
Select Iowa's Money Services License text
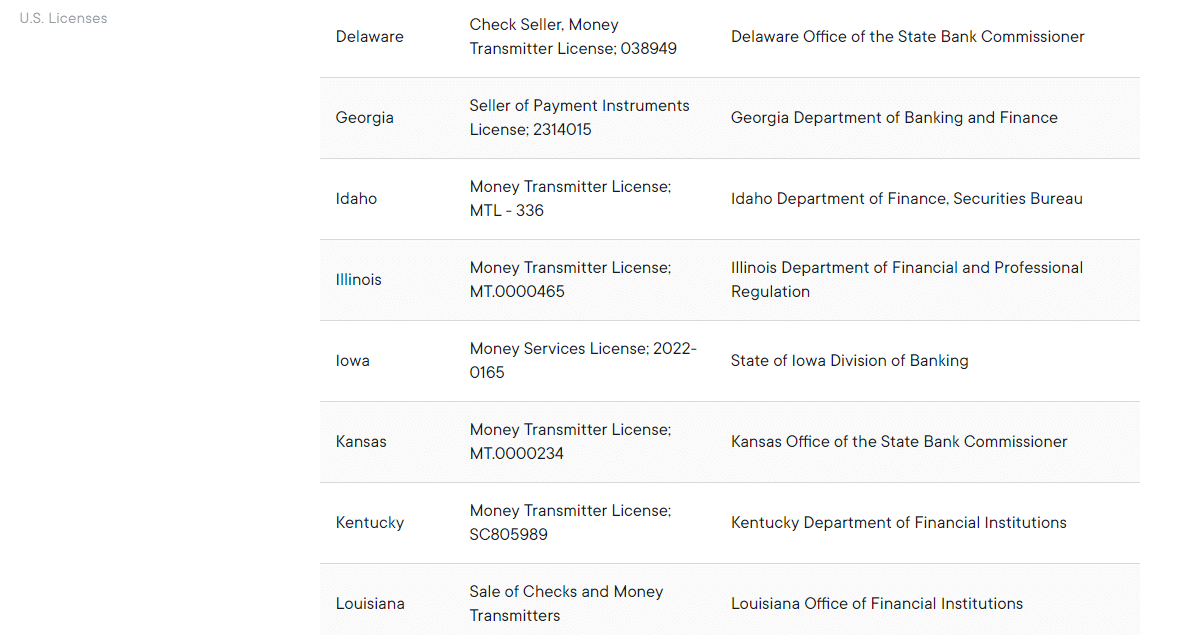pyautogui.click(x=583, y=360)
